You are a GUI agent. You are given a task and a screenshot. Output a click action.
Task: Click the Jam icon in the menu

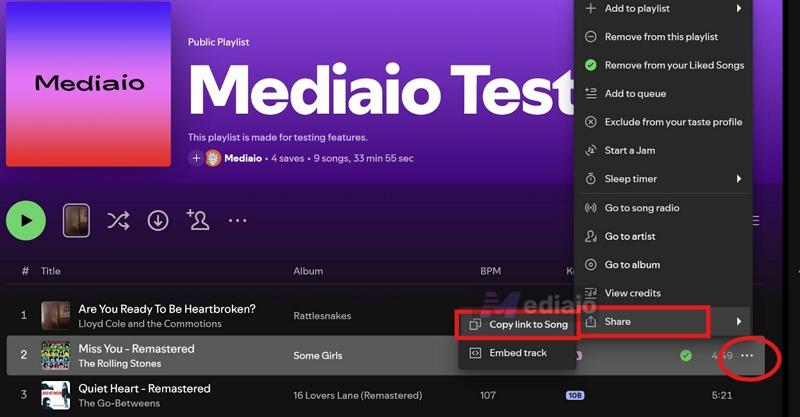coord(590,151)
